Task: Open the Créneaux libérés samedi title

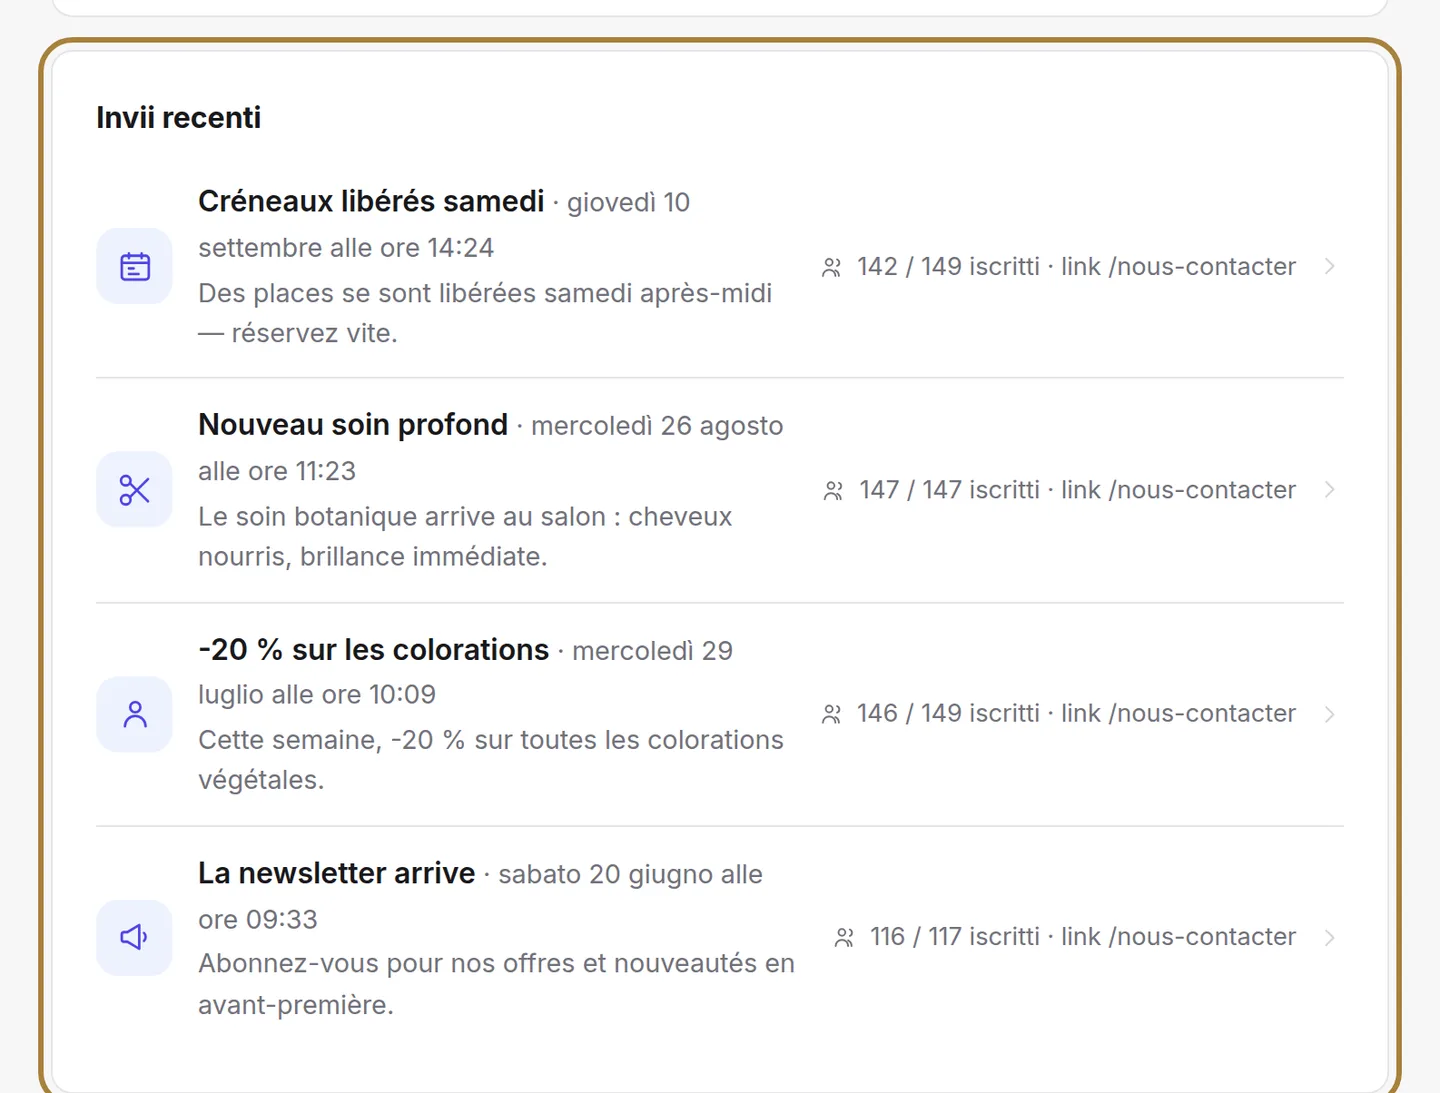Action: point(371,201)
